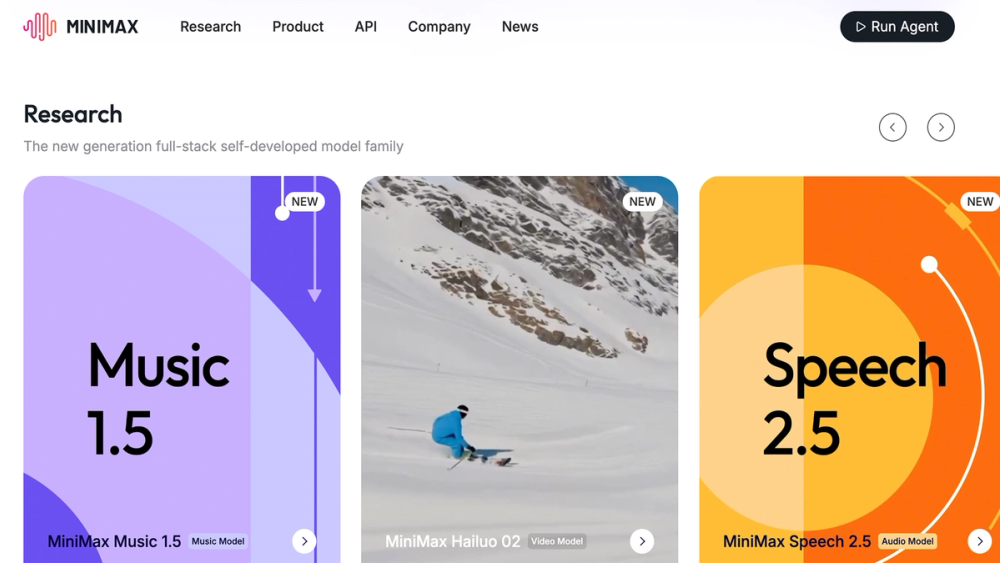Click the play icon in Run Agent
1000x563 pixels.
pyautogui.click(x=860, y=27)
